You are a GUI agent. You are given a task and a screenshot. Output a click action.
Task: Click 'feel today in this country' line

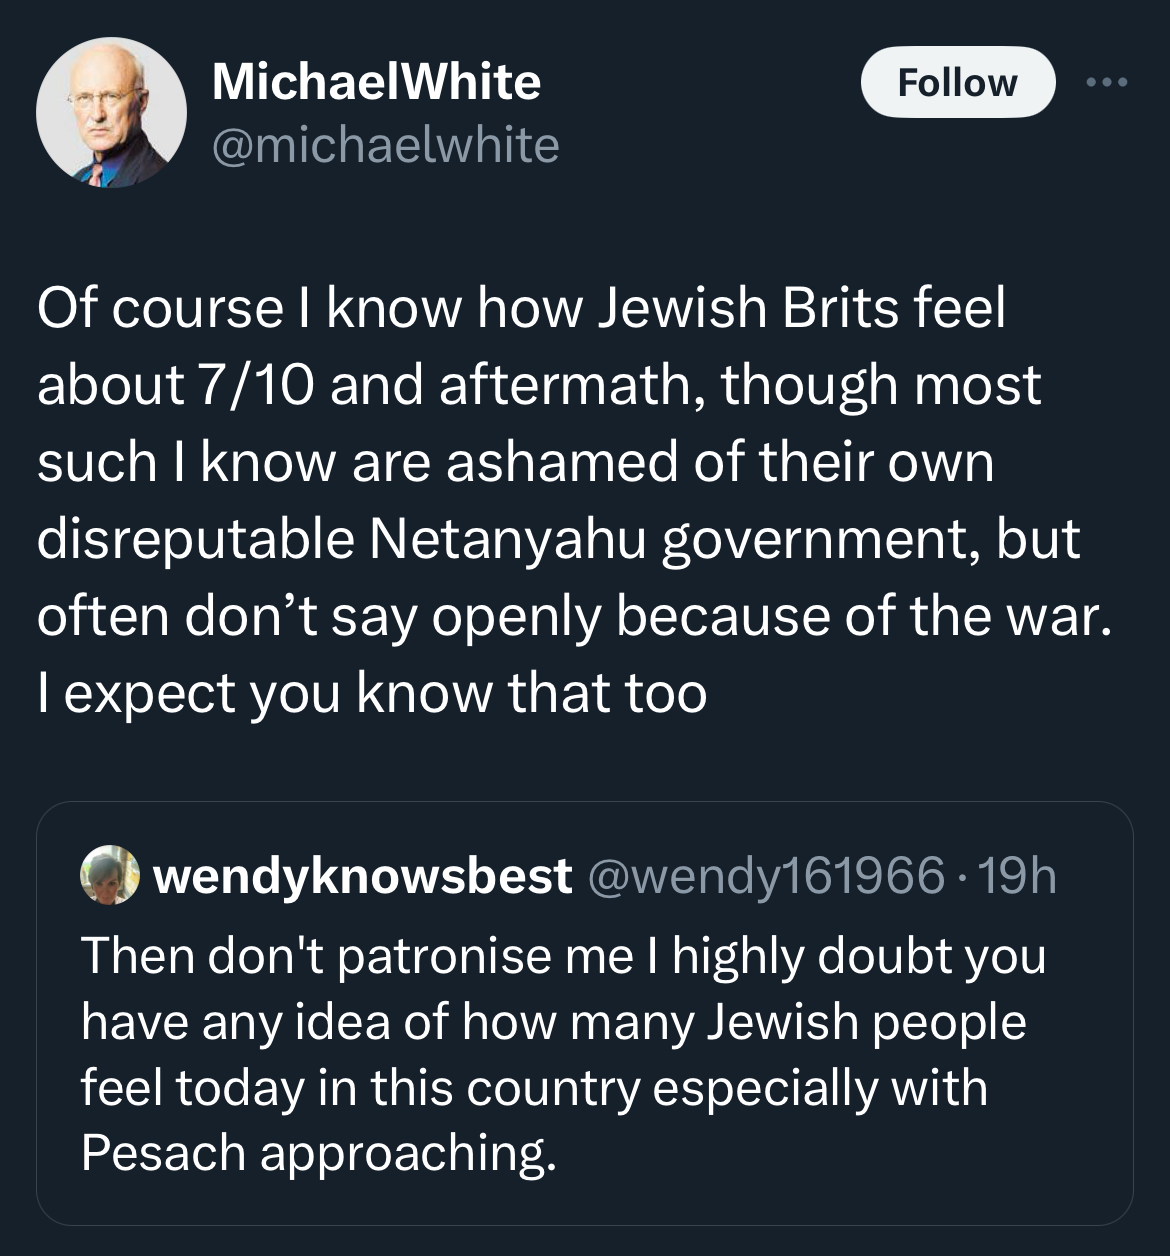tap(534, 1087)
